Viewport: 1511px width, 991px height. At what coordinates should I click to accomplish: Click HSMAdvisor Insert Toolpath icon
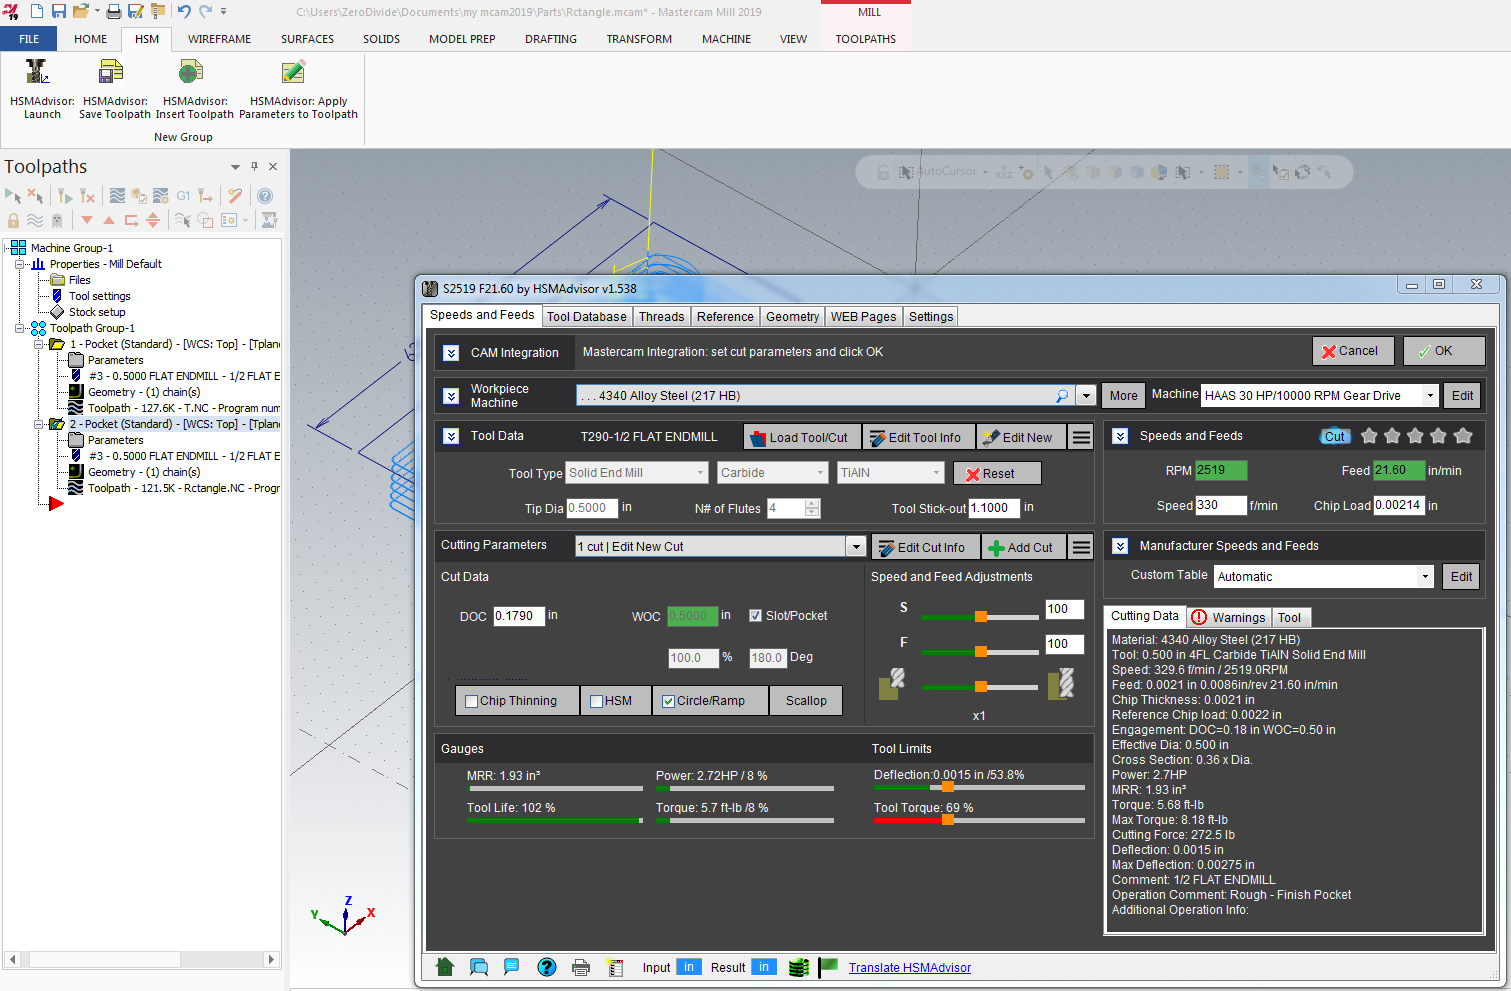(x=191, y=73)
